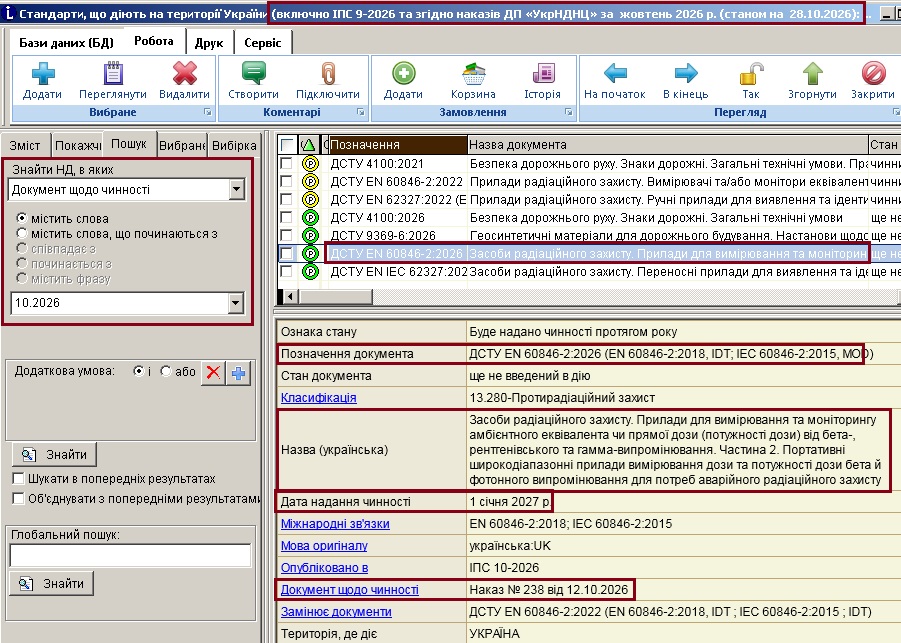Choose the 'або' radio button
This screenshot has height=643, width=901.
(165, 371)
